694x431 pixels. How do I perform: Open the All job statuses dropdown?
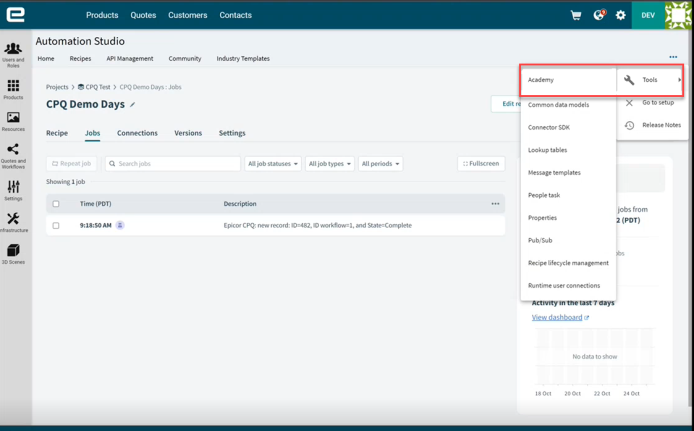coord(273,164)
